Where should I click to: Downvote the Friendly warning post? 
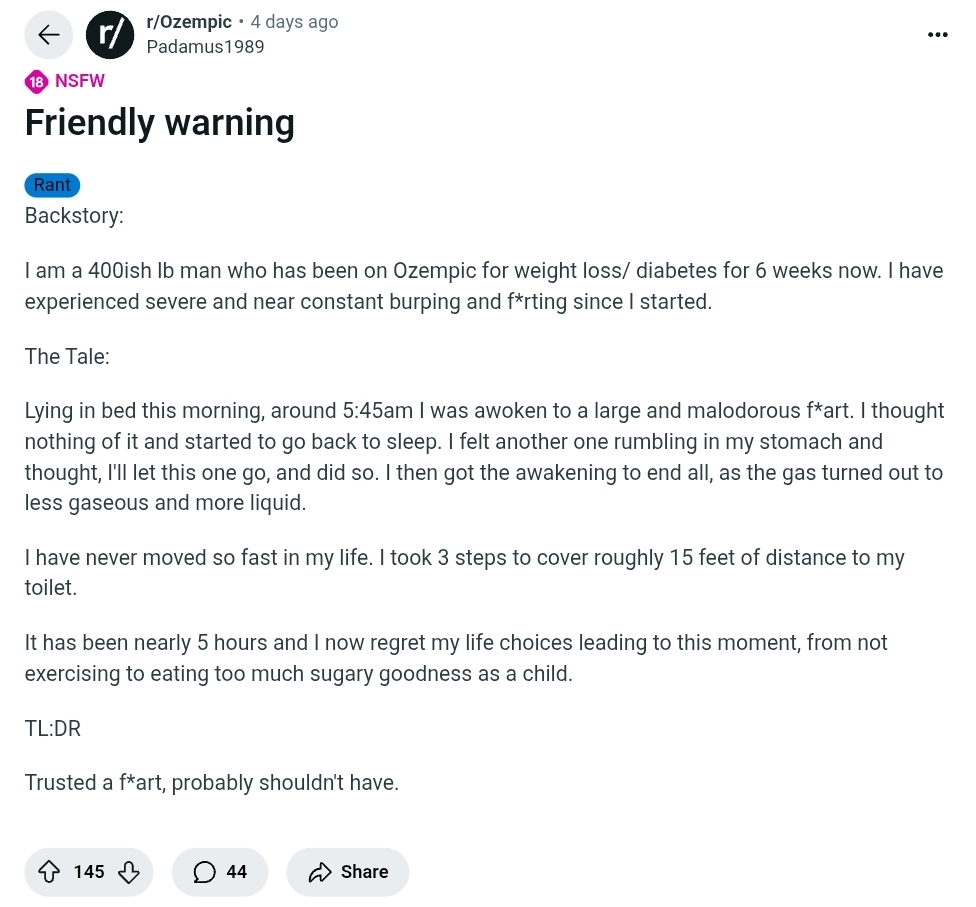tap(128, 872)
